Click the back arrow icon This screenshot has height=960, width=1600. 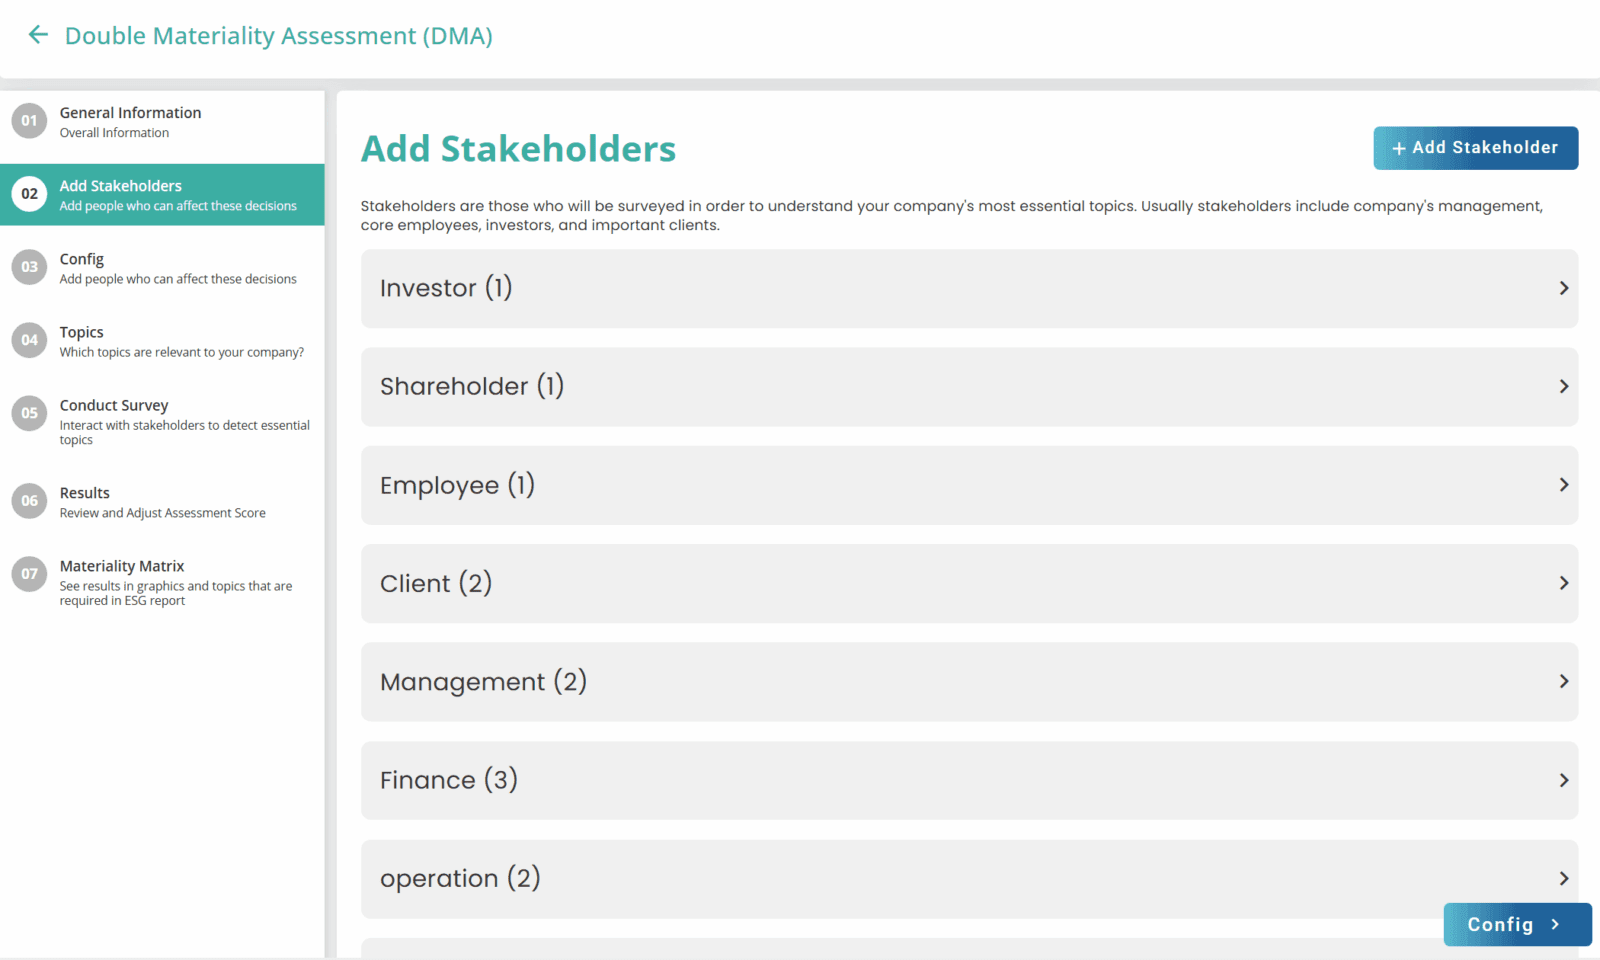tap(38, 35)
